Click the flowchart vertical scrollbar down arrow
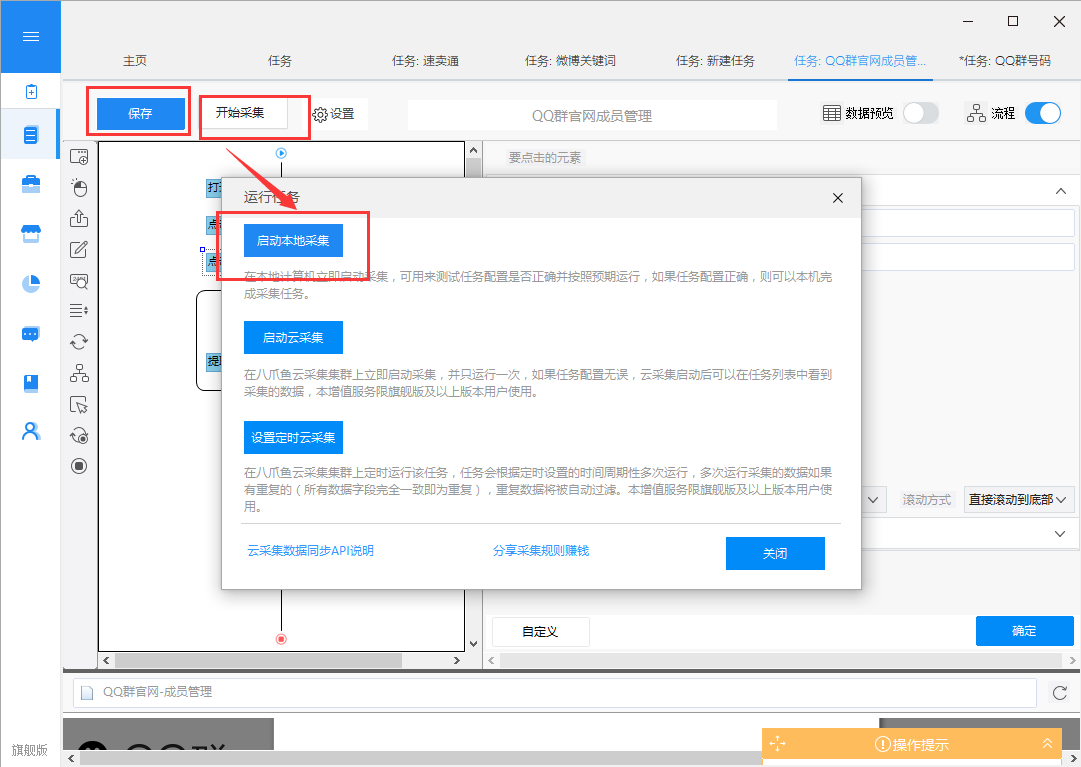 pos(473,644)
